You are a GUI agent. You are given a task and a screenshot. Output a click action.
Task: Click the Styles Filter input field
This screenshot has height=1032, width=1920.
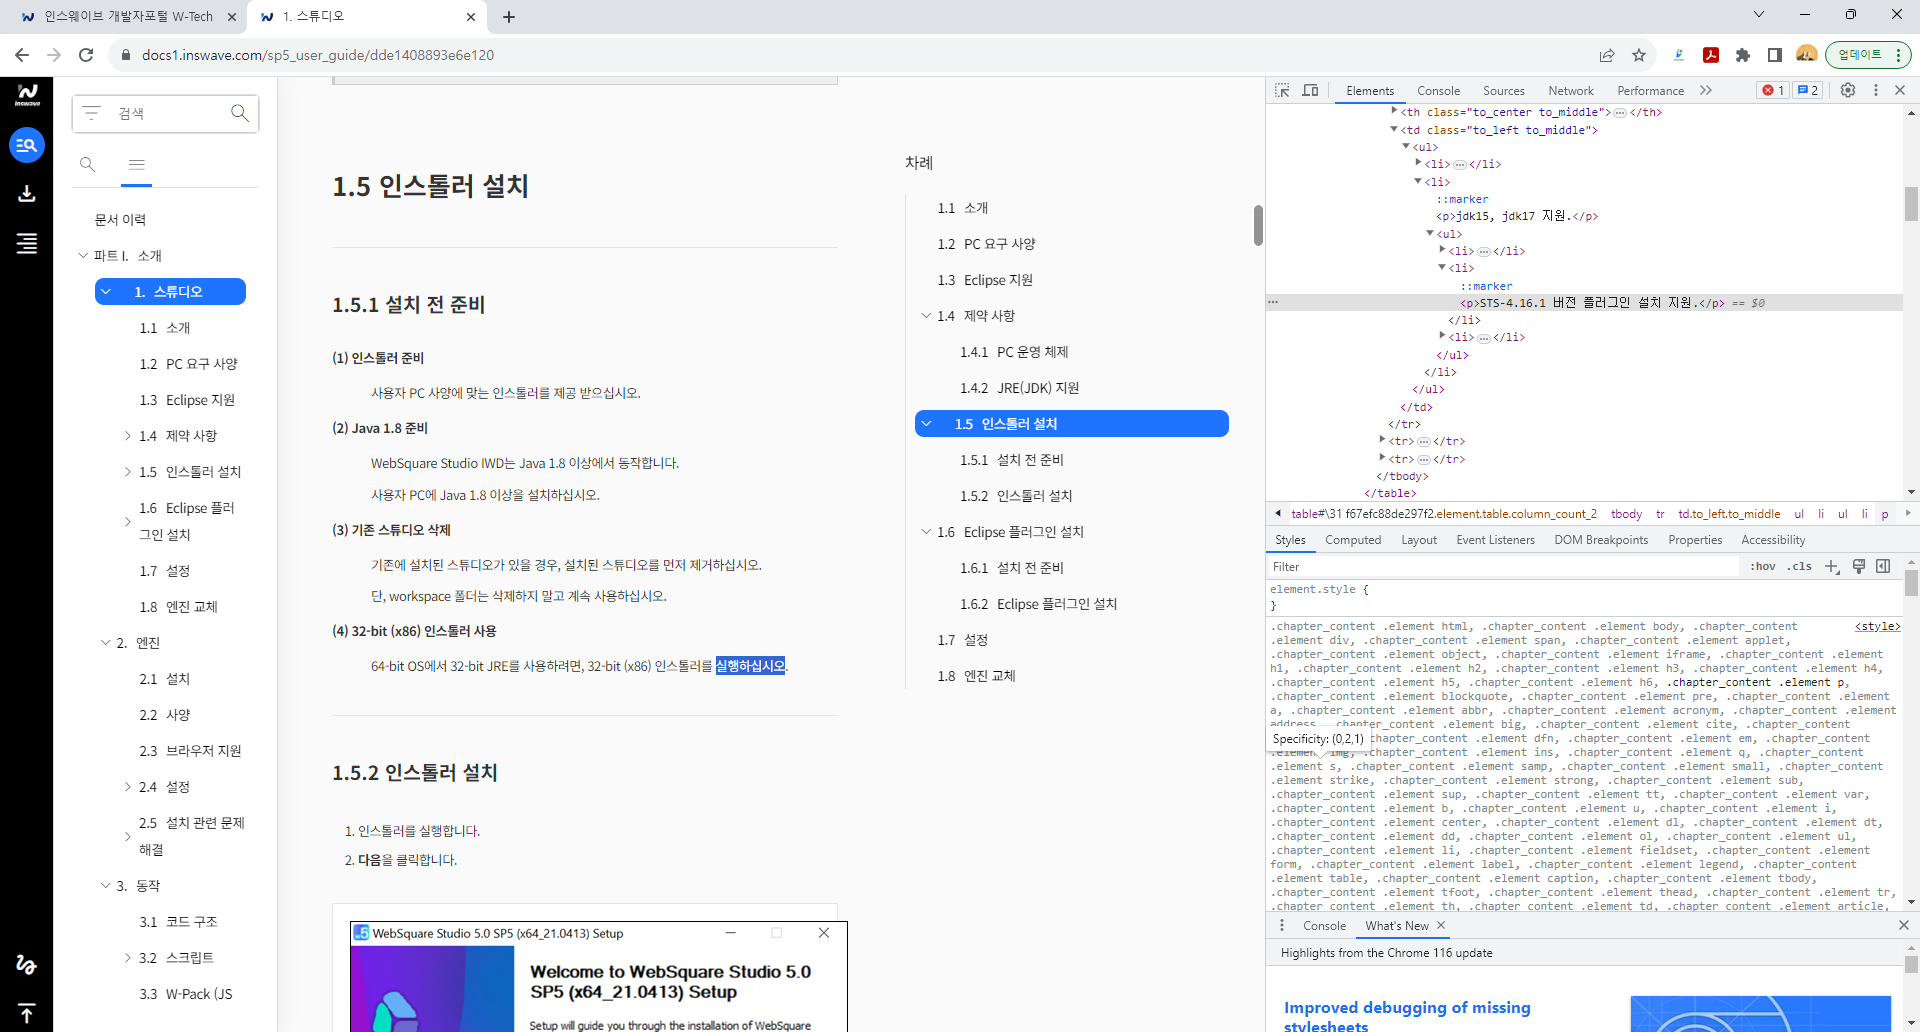[x=1503, y=566]
